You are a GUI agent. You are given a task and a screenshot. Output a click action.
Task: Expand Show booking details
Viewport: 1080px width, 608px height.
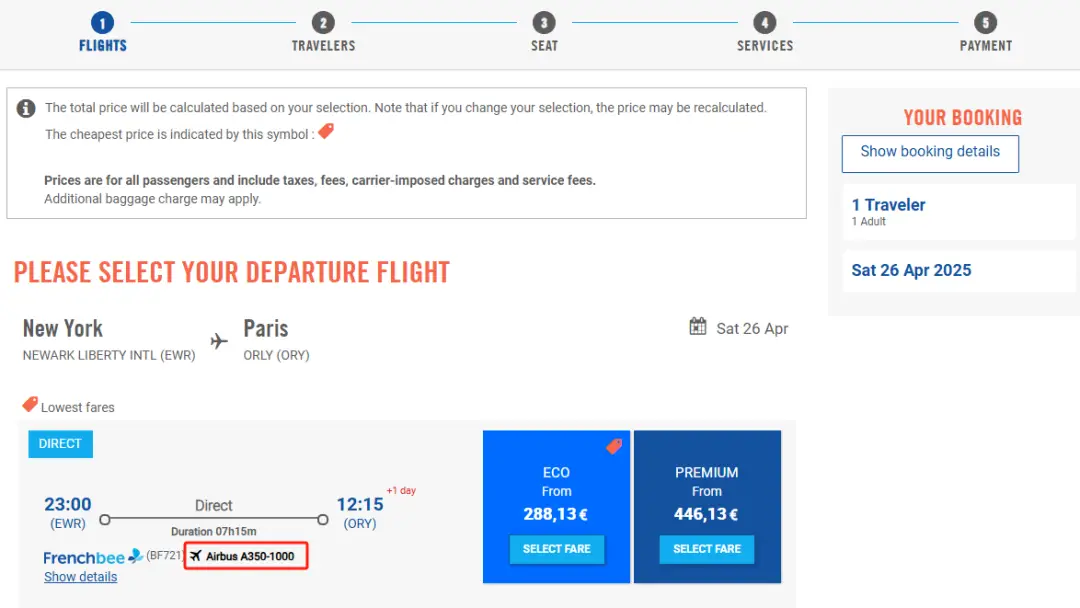pos(930,152)
